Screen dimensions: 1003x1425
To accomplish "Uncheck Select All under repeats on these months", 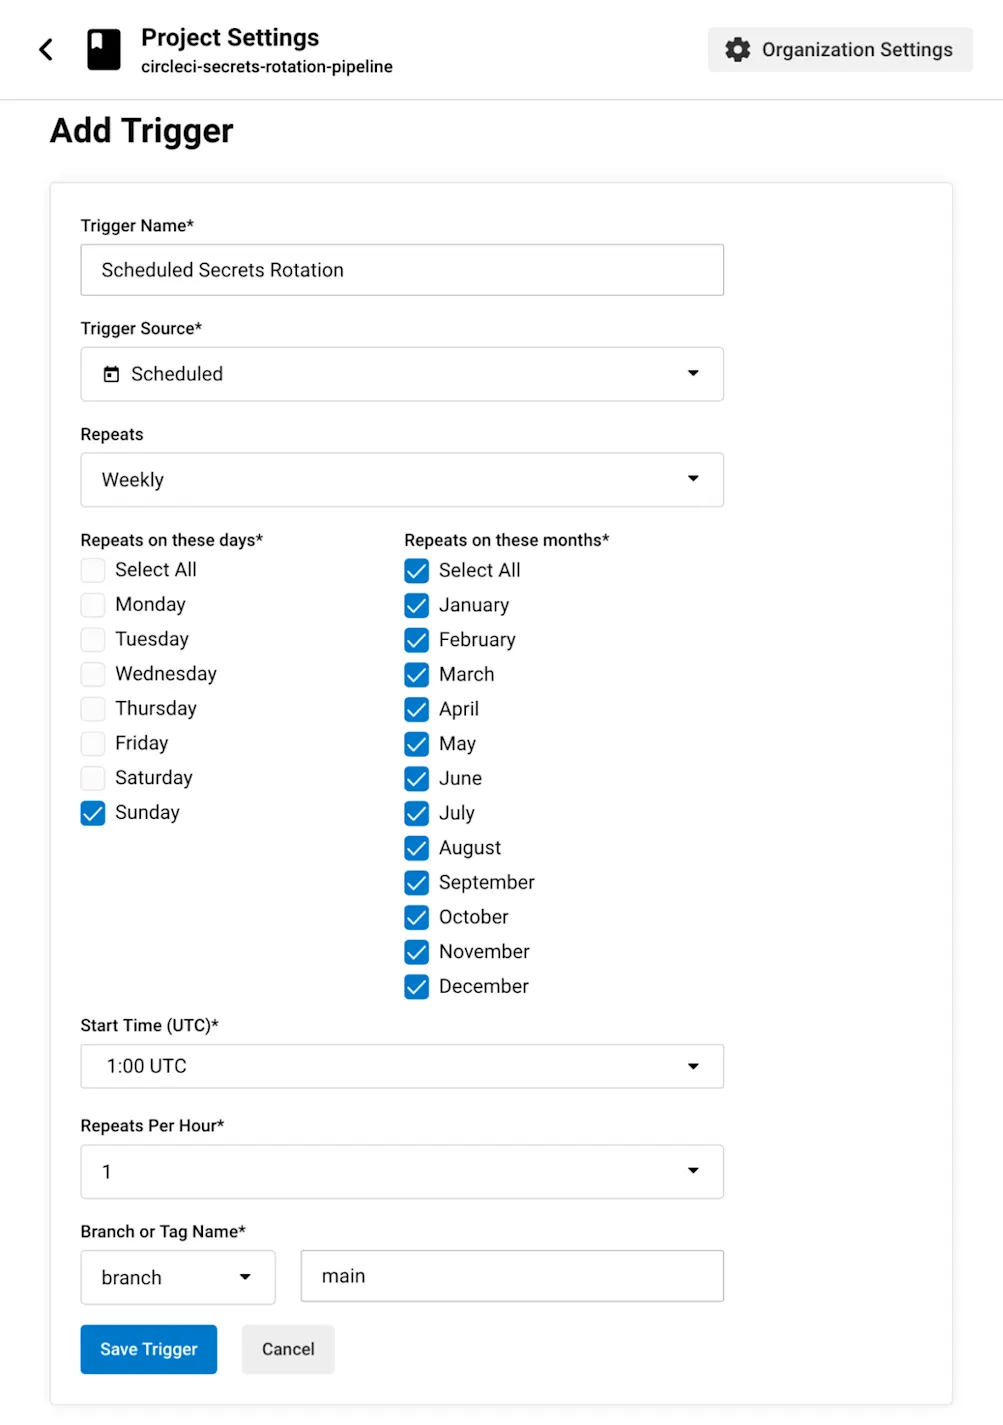I will tap(416, 570).
